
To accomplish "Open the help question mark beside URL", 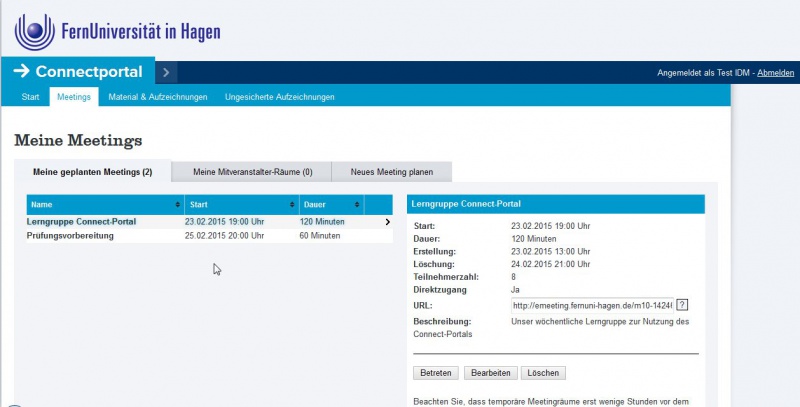I will click(x=683, y=305).
